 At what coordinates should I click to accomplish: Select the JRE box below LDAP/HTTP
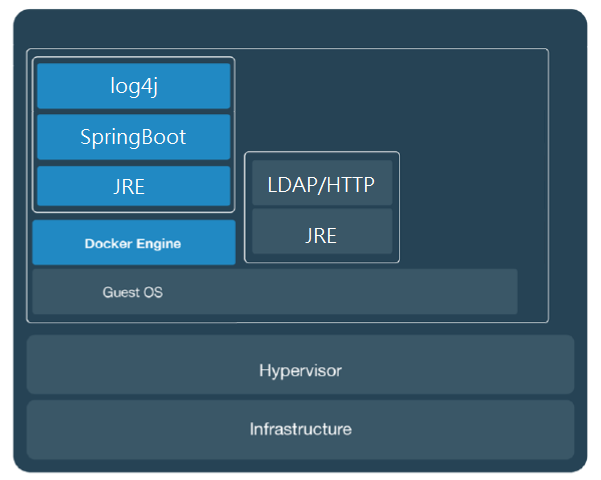point(322,231)
